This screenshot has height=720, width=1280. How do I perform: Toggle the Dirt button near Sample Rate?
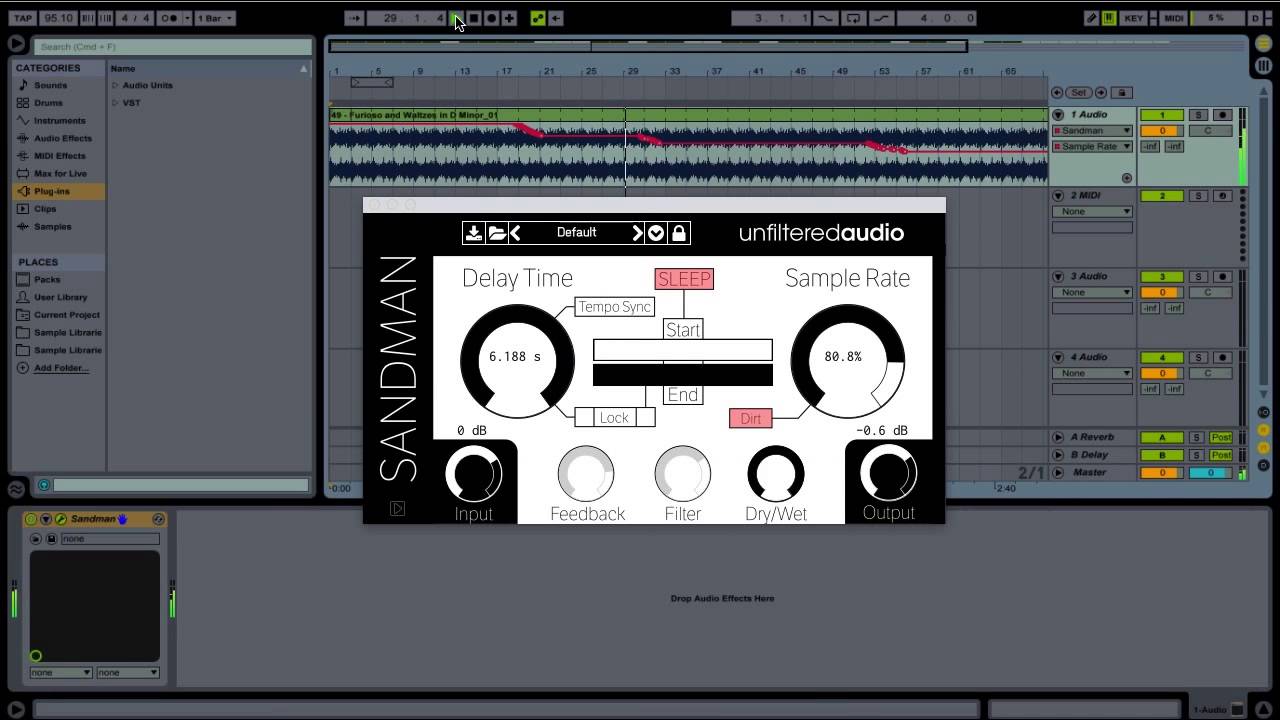(751, 419)
